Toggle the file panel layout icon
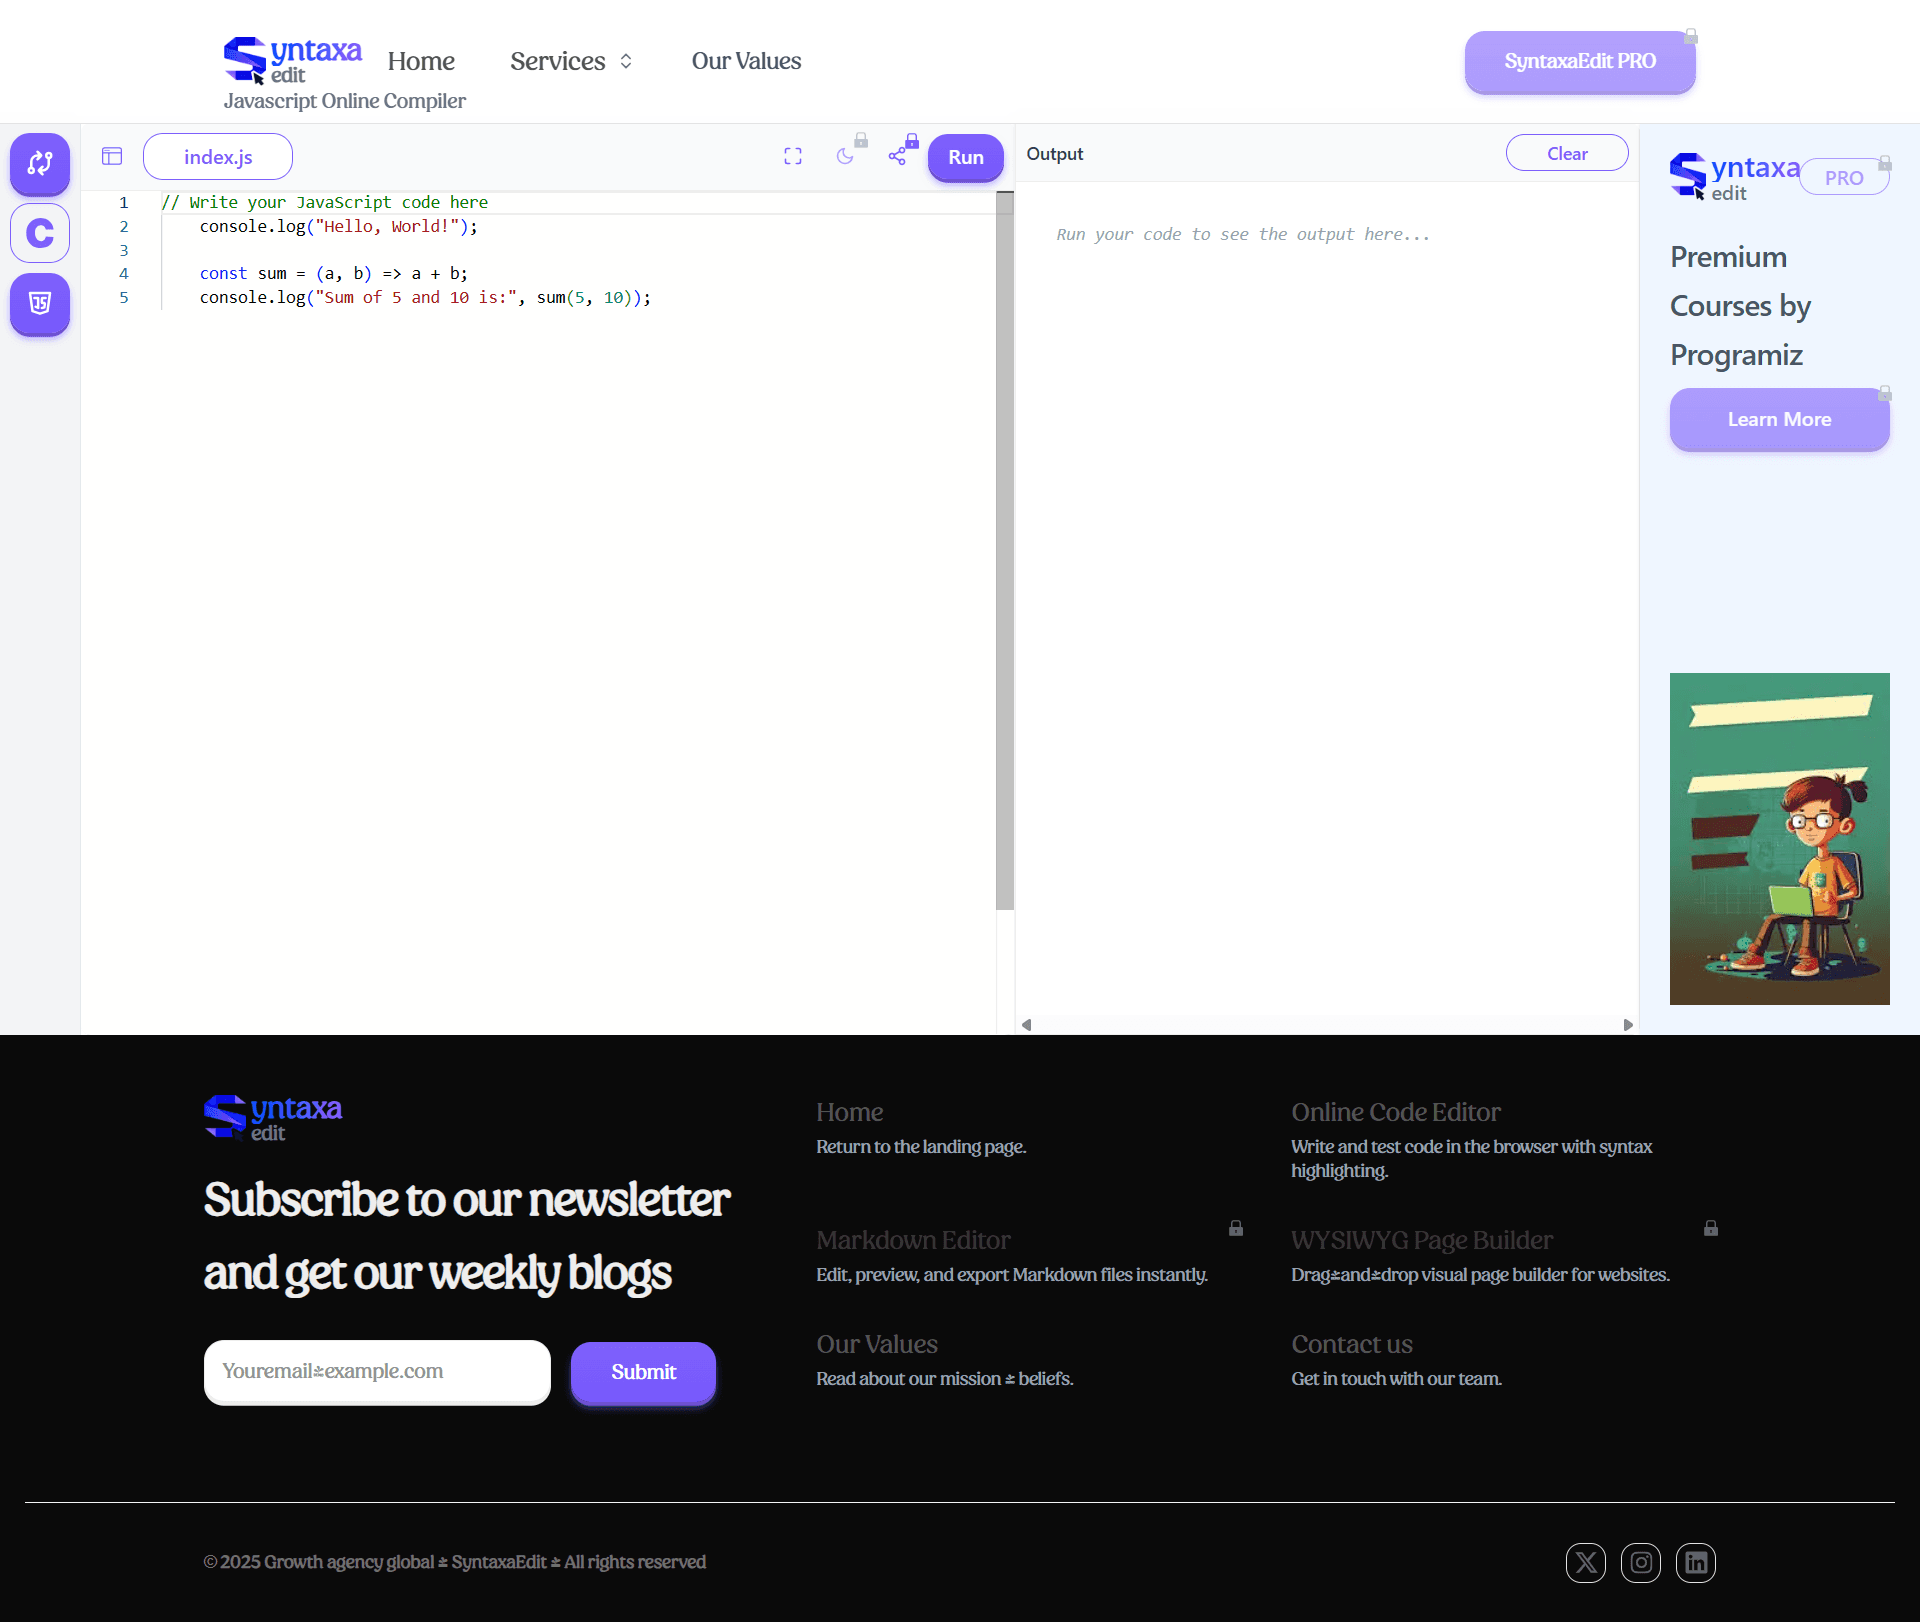The width and height of the screenshot is (1920, 1622). pos(112,156)
